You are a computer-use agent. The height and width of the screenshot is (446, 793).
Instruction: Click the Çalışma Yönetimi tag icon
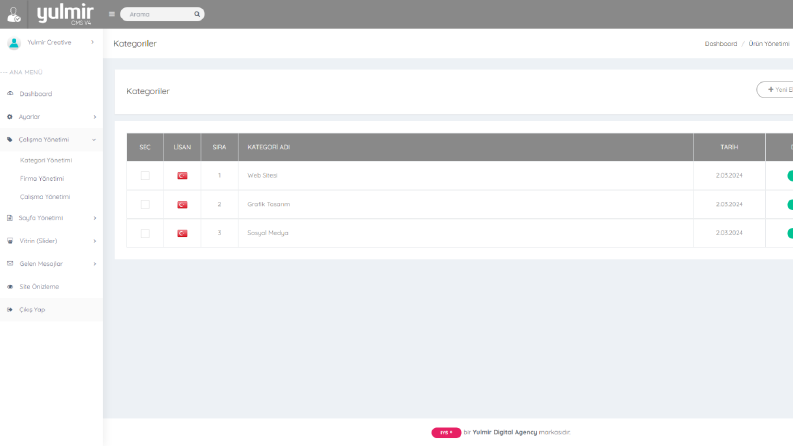[x=10, y=140]
